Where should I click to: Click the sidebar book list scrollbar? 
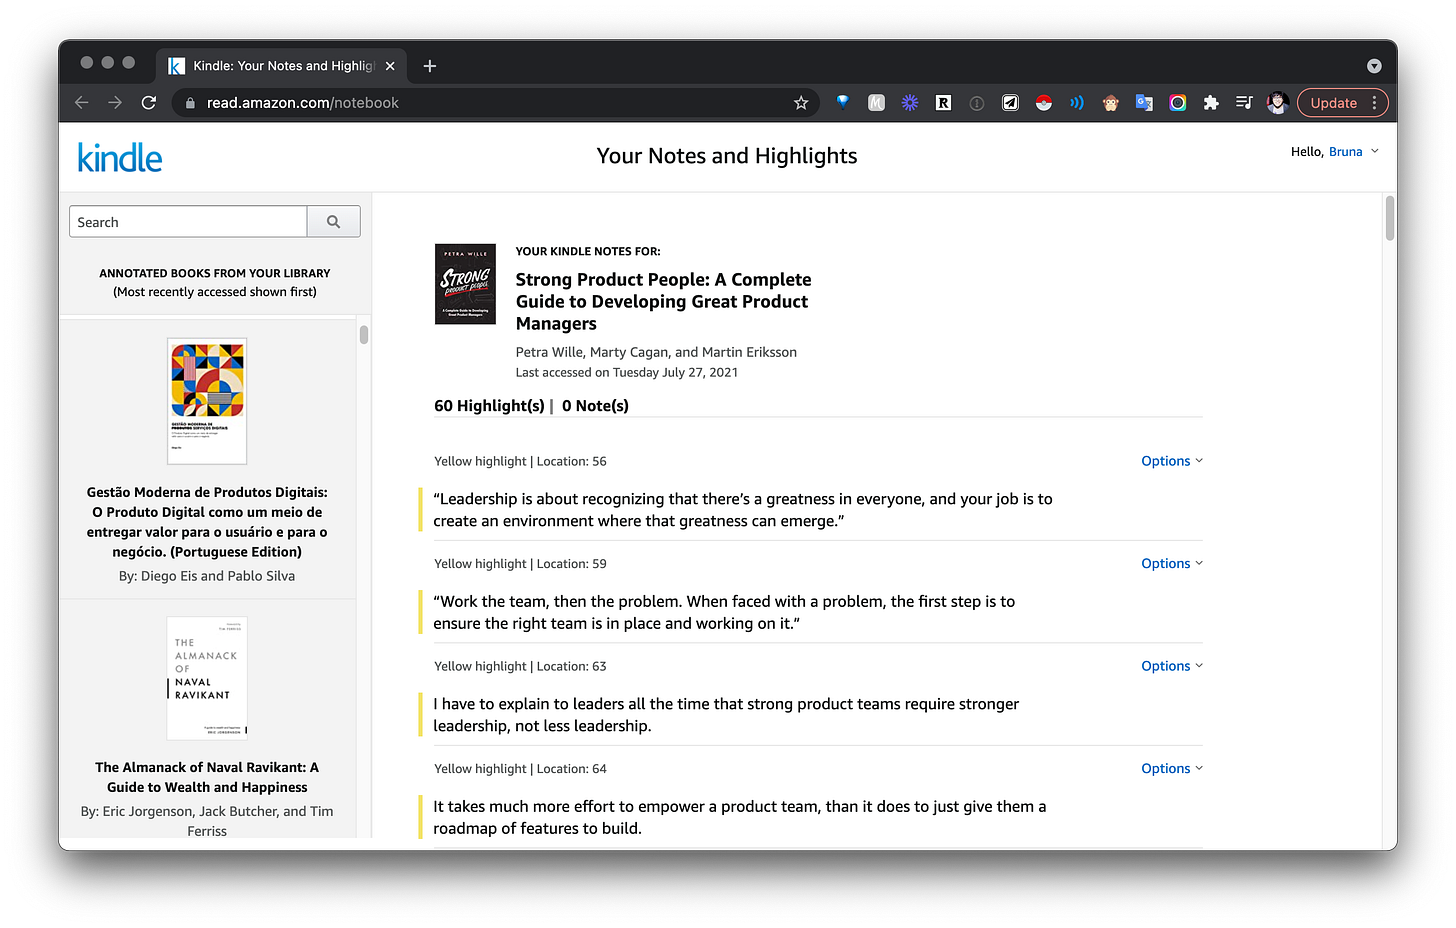(x=364, y=335)
